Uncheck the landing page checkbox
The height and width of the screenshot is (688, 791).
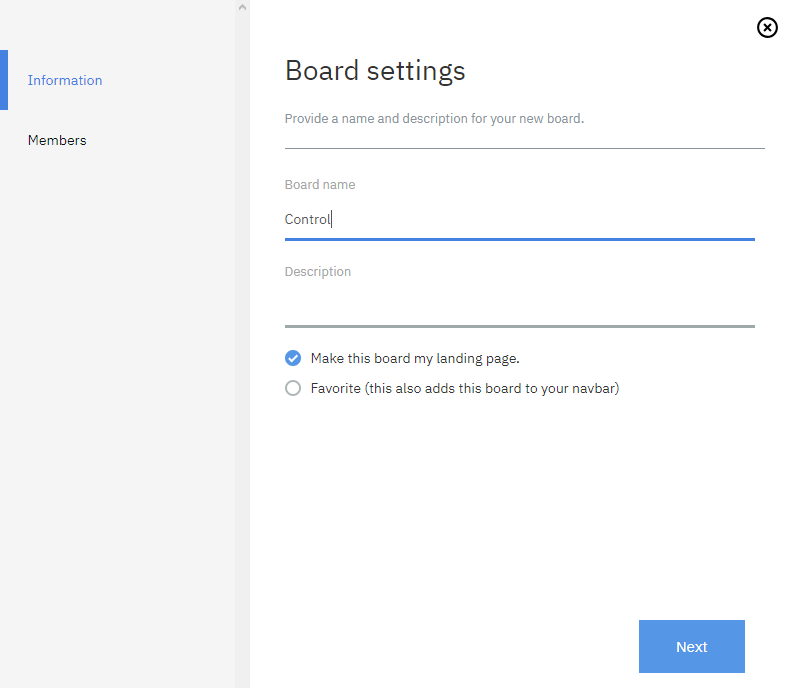pyautogui.click(x=293, y=358)
